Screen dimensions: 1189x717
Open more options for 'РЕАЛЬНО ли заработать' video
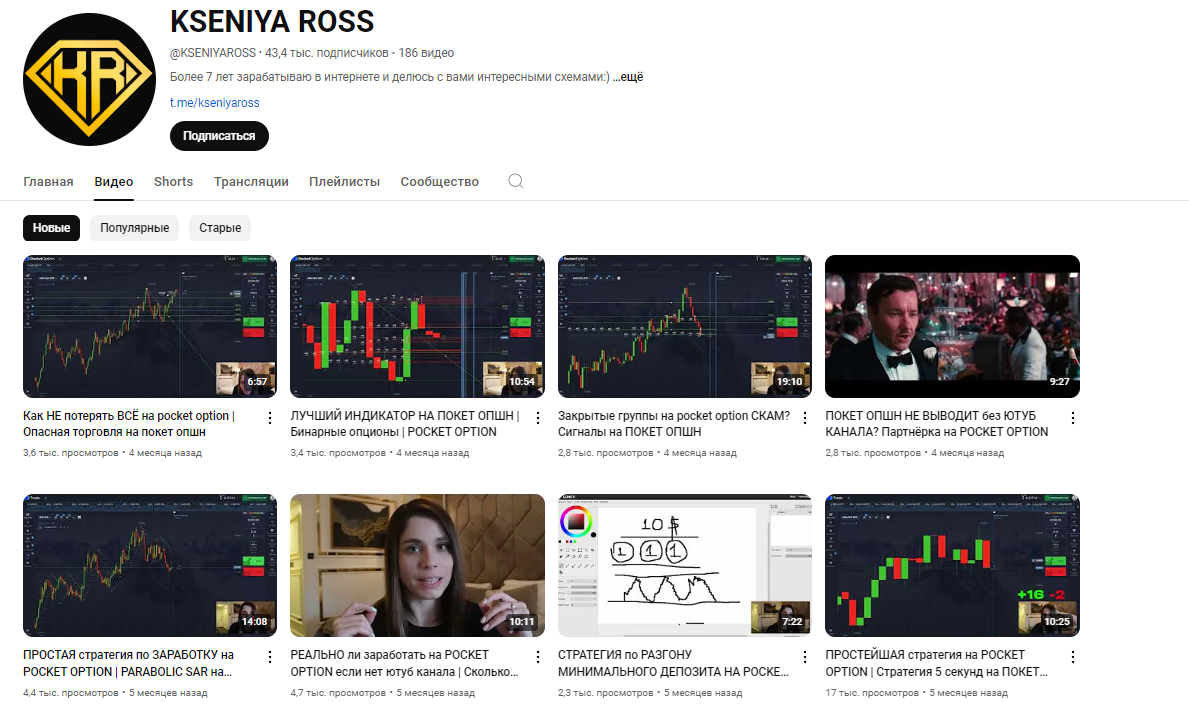(x=538, y=657)
